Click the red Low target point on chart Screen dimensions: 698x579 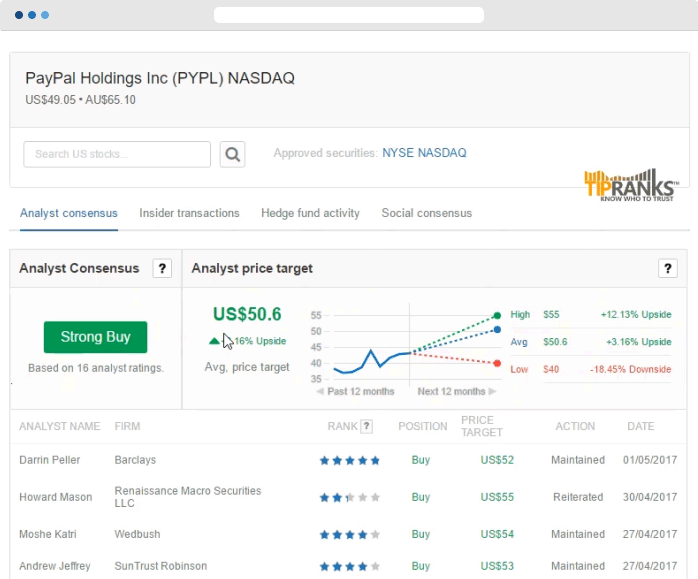(x=497, y=363)
